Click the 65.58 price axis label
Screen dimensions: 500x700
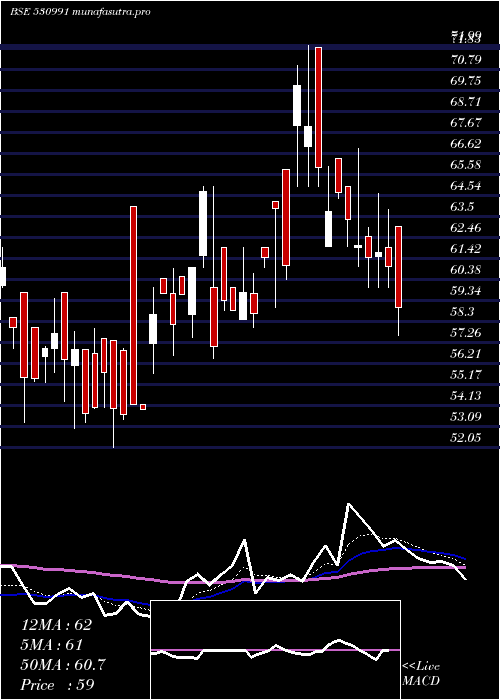coord(467,164)
